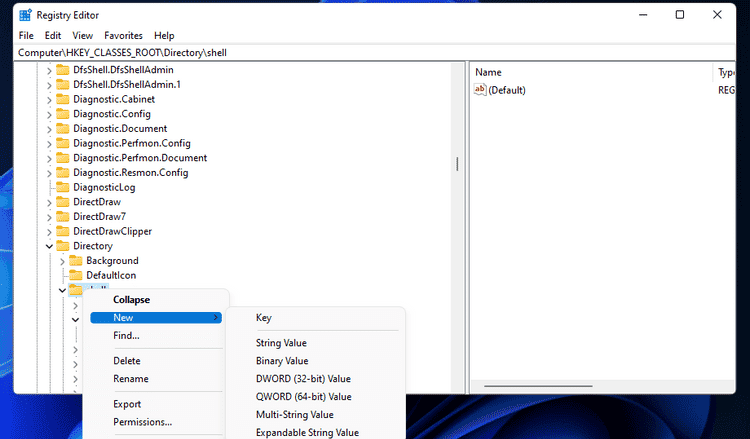Viewport: 750px width, 439px height.
Task: Select the Diagnostic.Cabinet key label
Action: (114, 99)
